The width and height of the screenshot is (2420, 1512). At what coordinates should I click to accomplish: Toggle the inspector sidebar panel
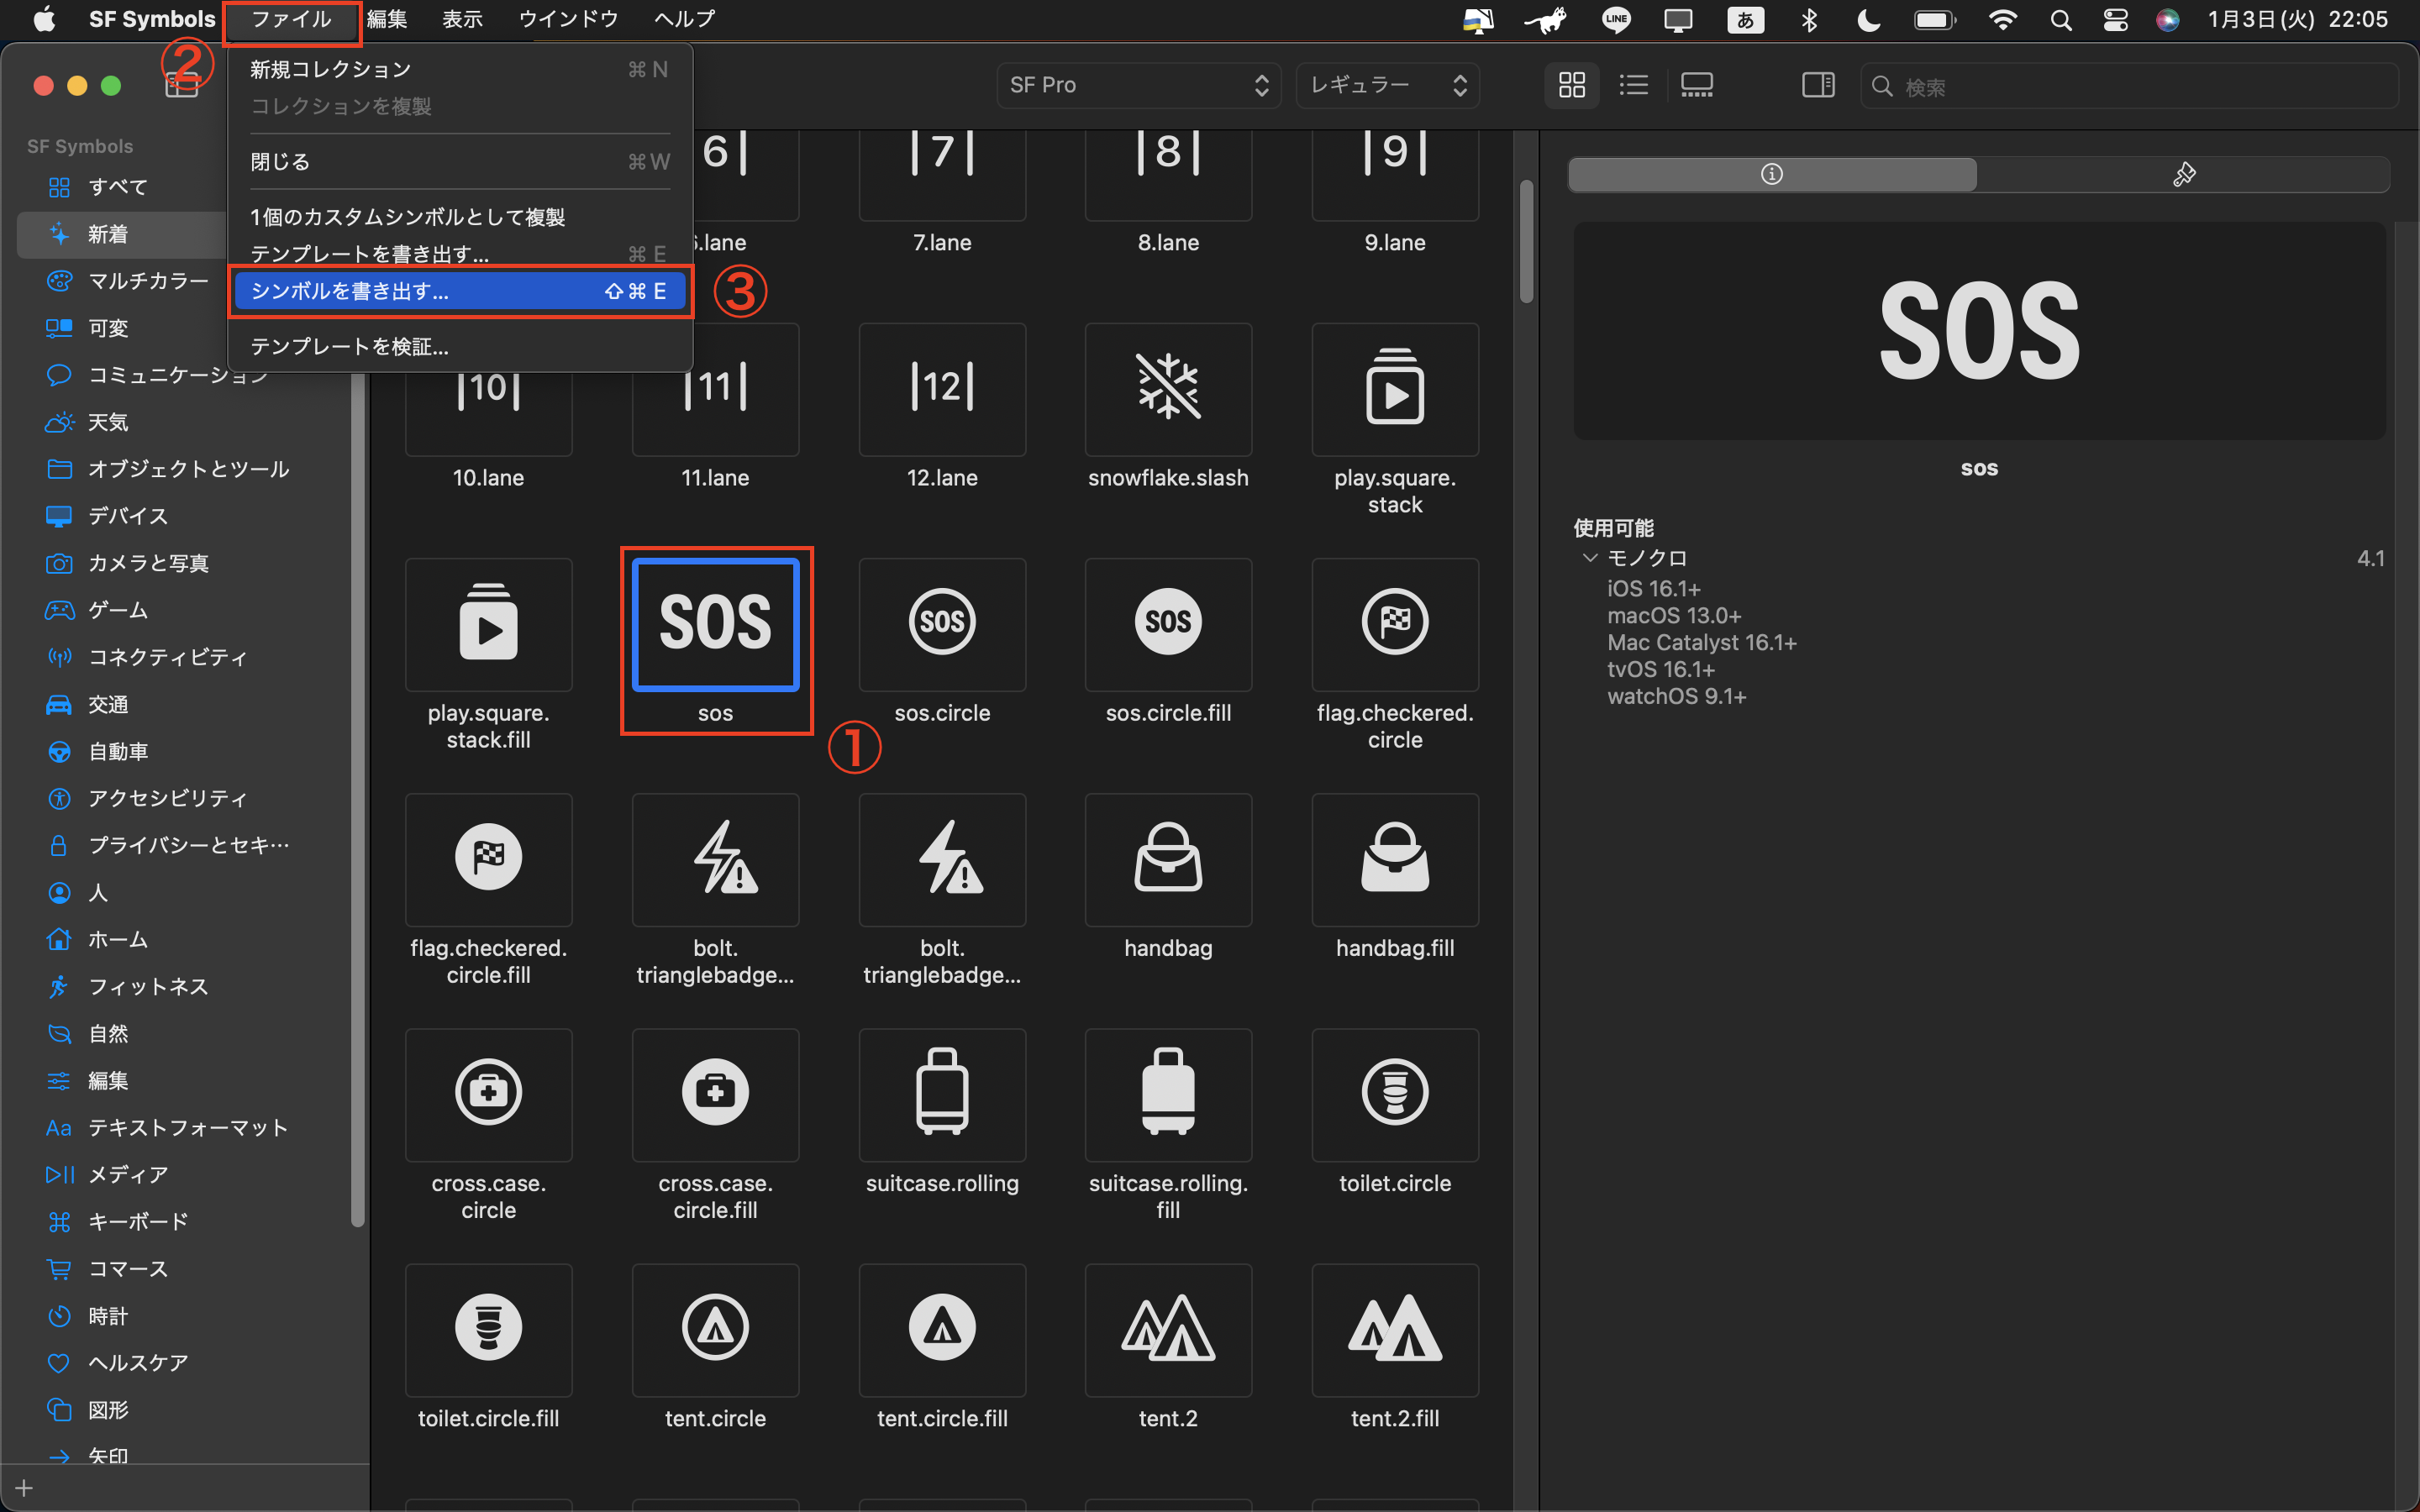[x=1818, y=85]
